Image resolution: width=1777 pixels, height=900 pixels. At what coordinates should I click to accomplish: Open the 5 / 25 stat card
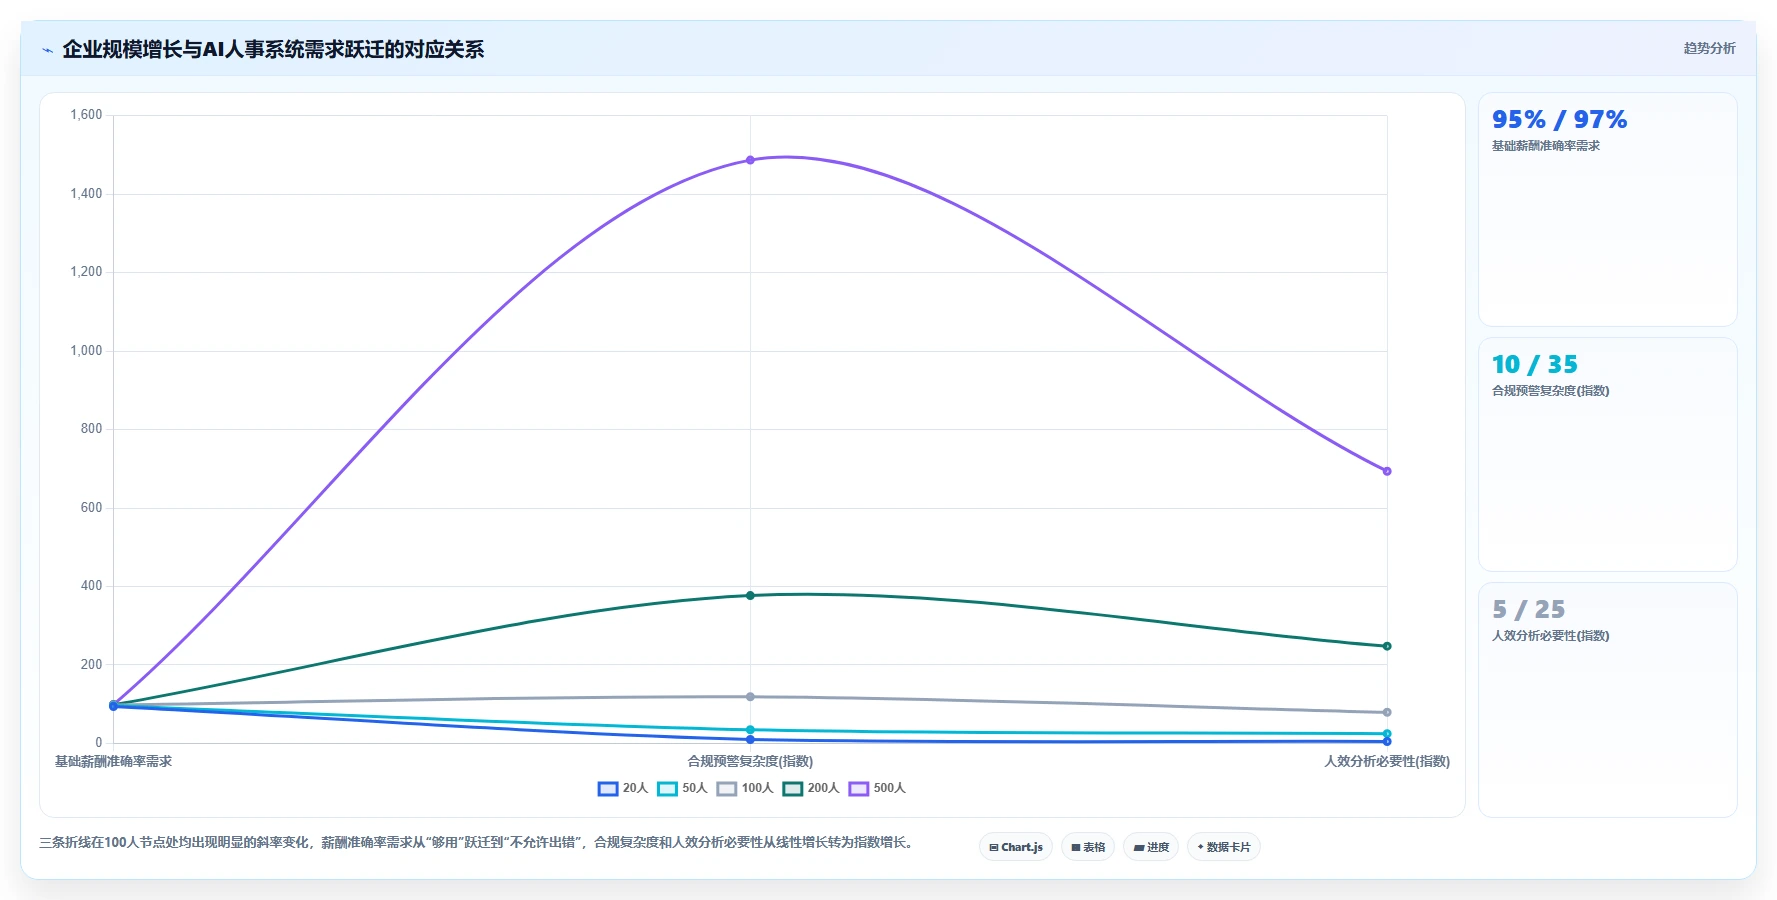[1607, 699]
